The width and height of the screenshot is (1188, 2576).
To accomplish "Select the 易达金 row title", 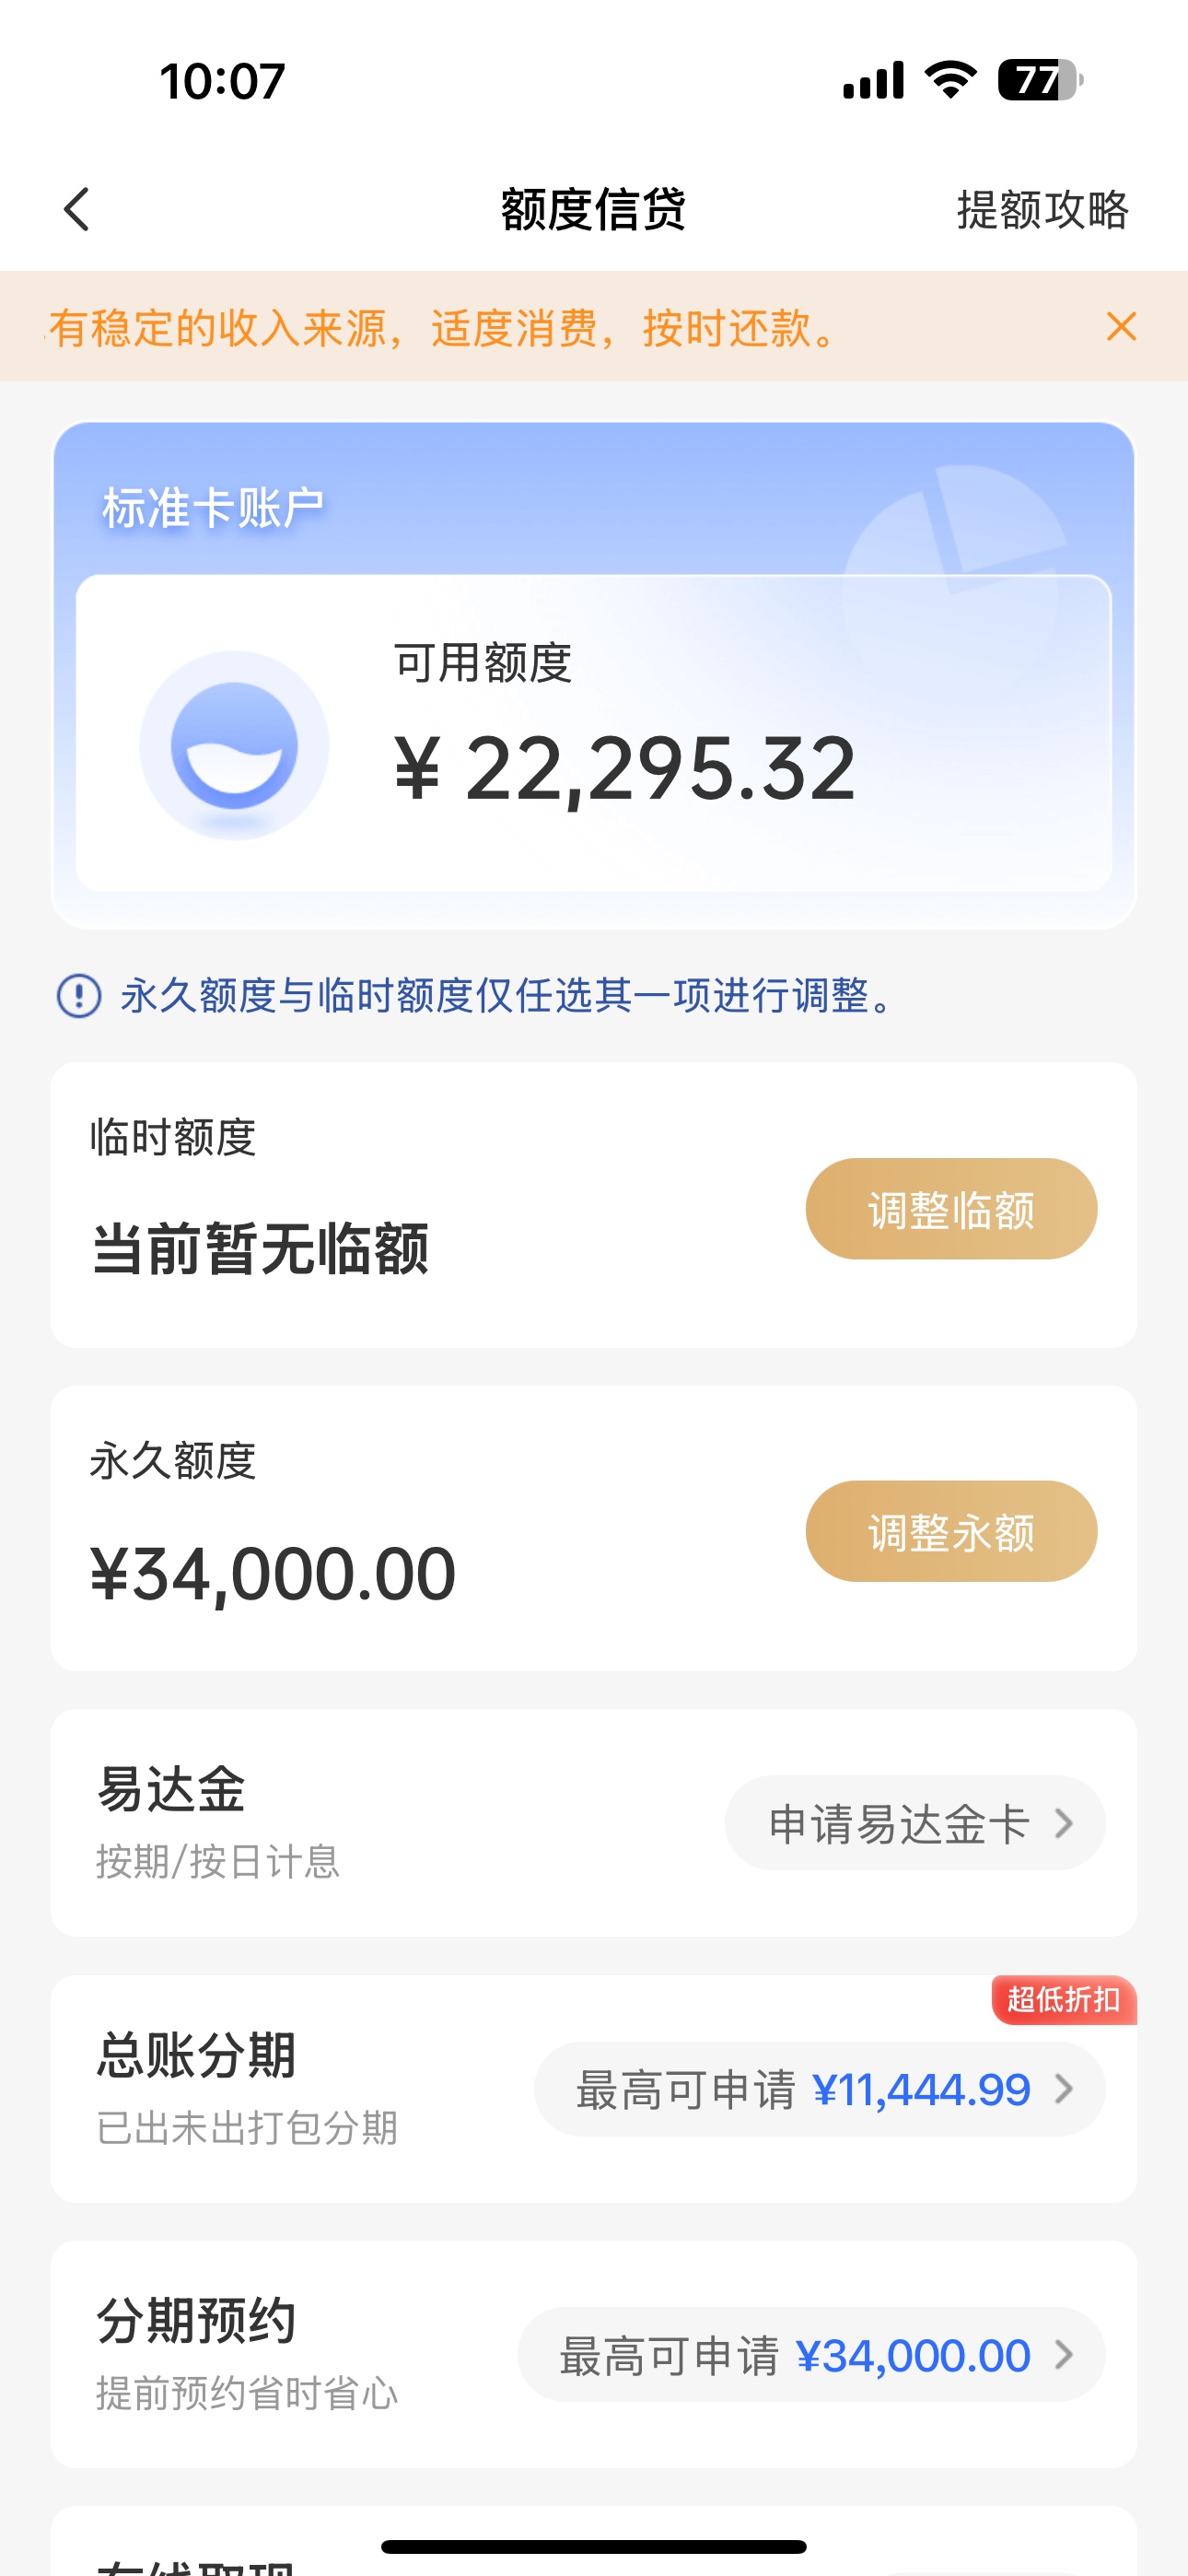I will click(x=171, y=1789).
